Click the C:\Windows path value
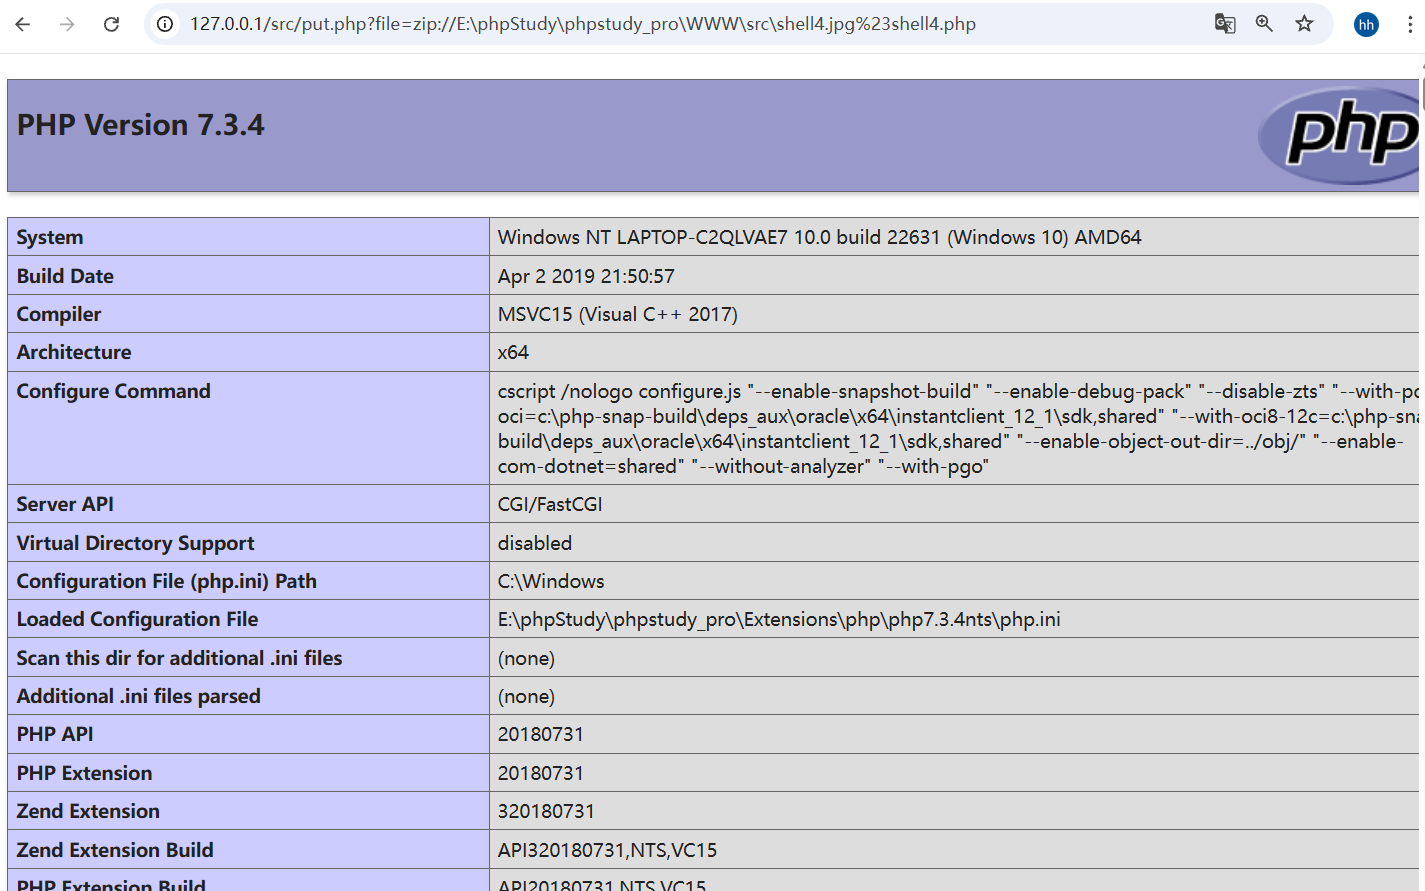Screen dimensions: 1425x891 tap(551, 581)
